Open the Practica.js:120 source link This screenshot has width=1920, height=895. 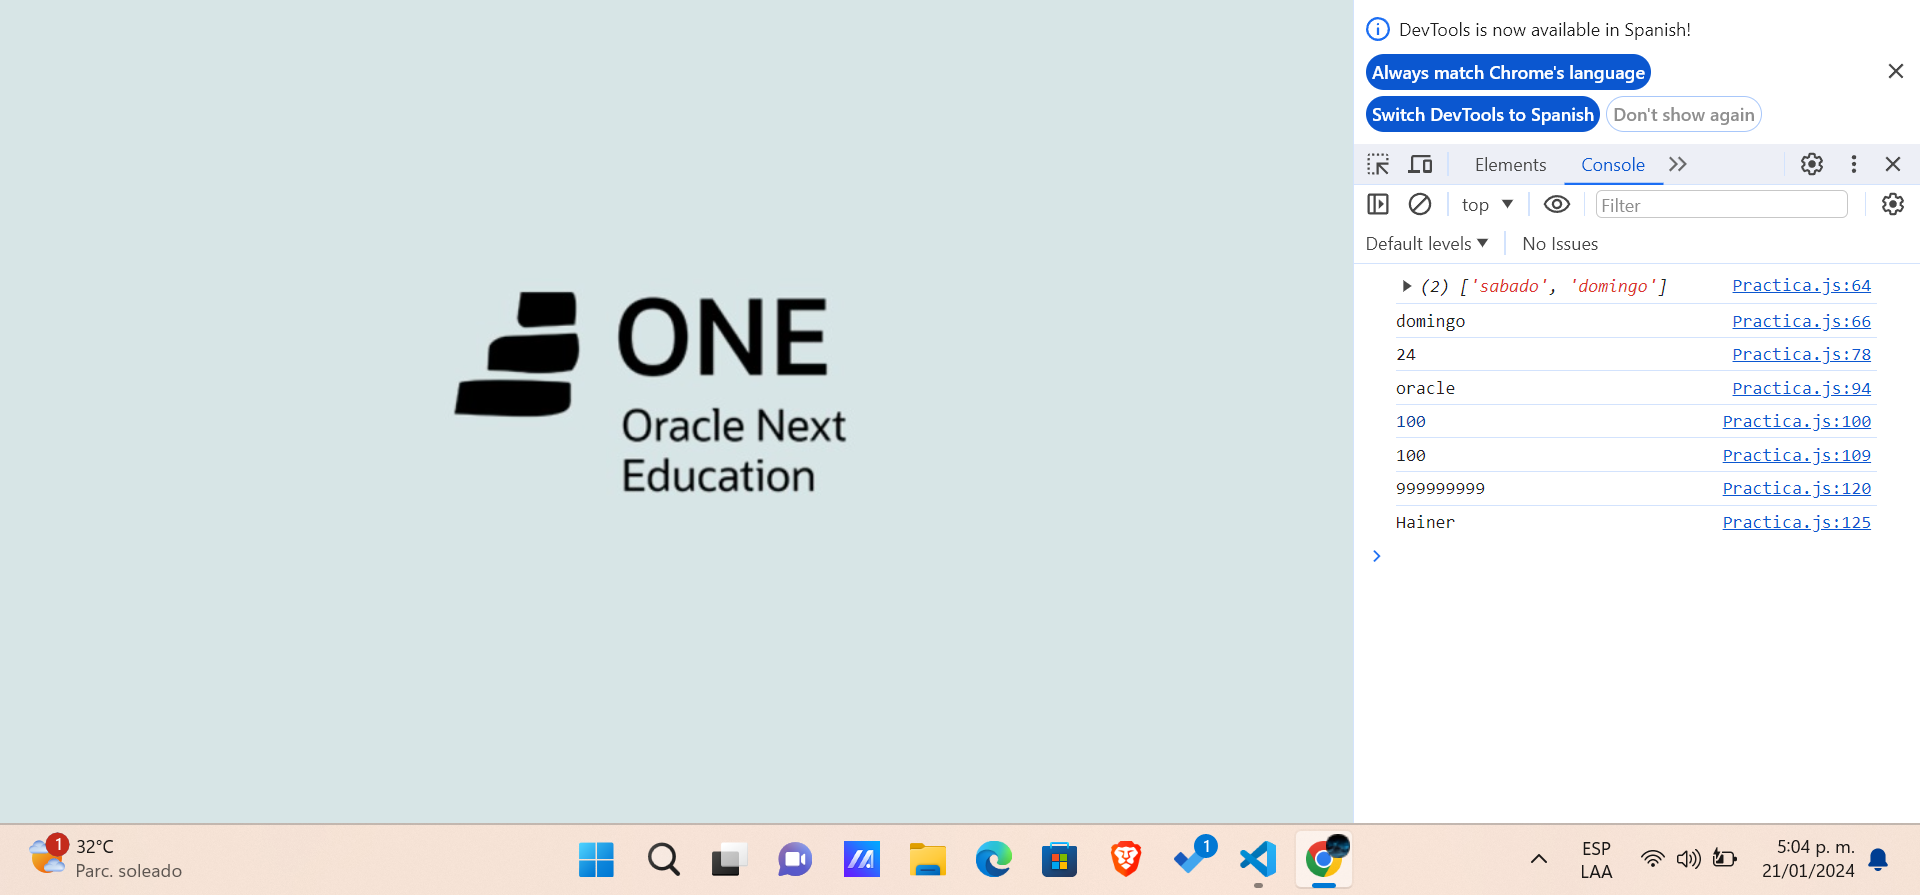pos(1796,488)
